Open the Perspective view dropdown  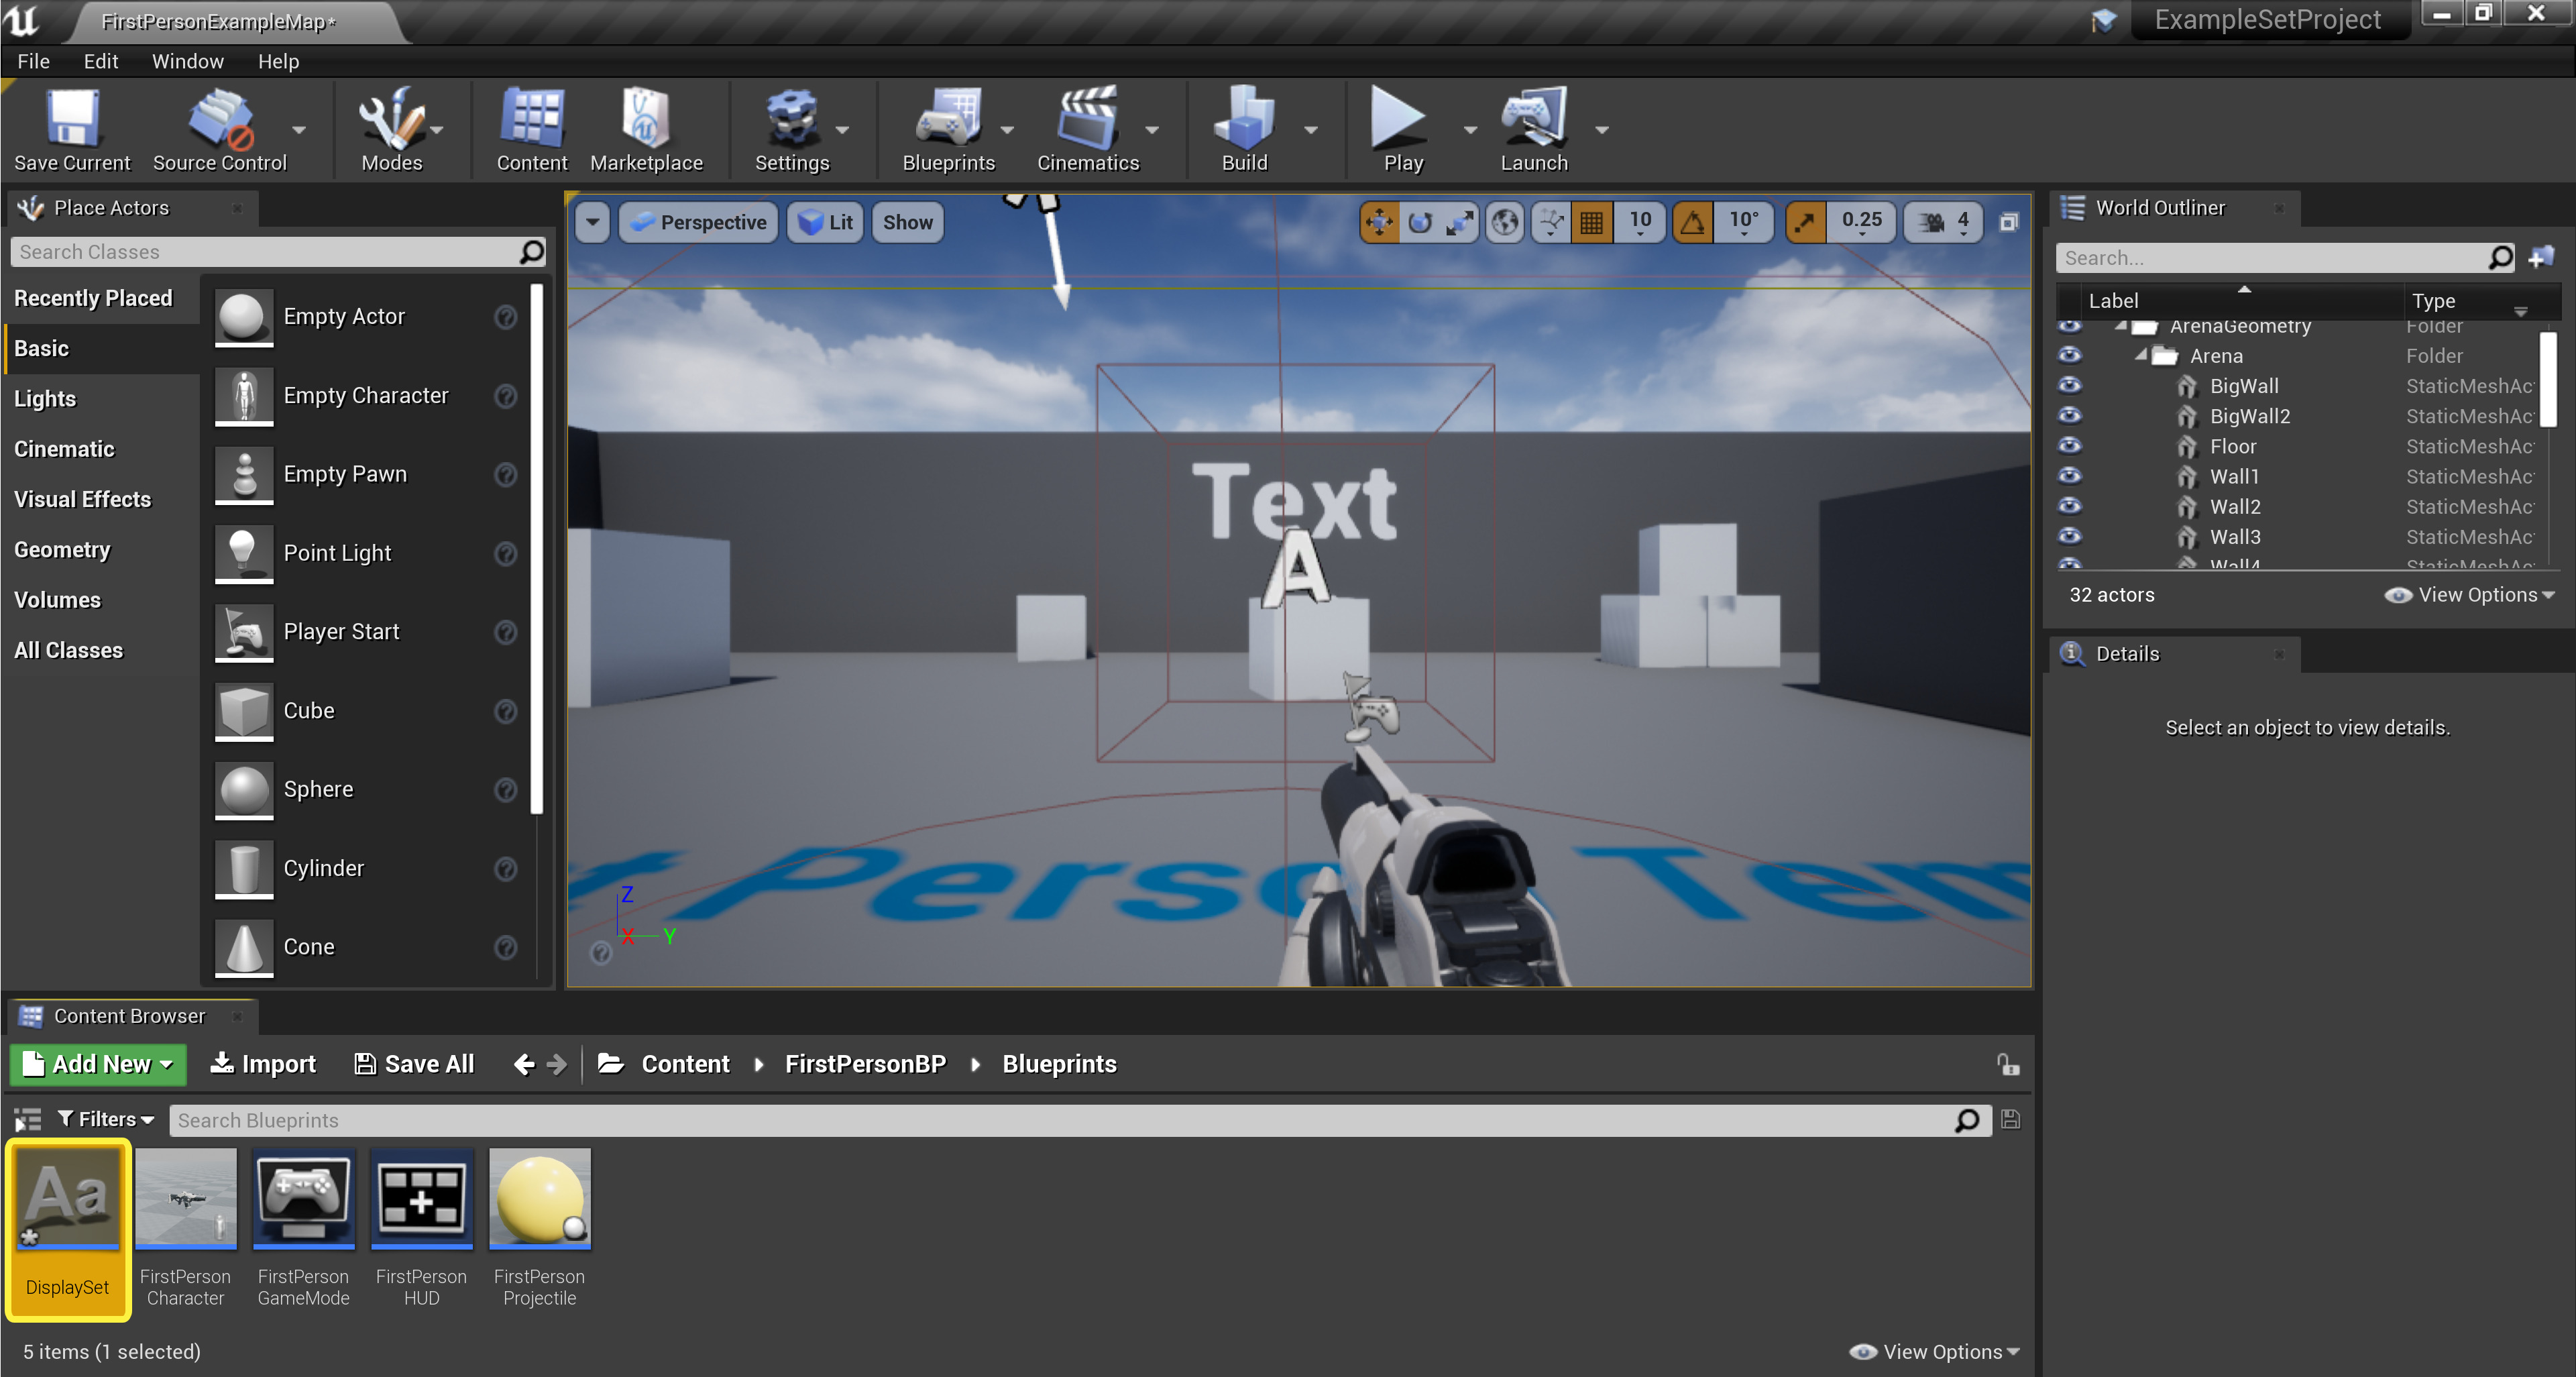698,222
